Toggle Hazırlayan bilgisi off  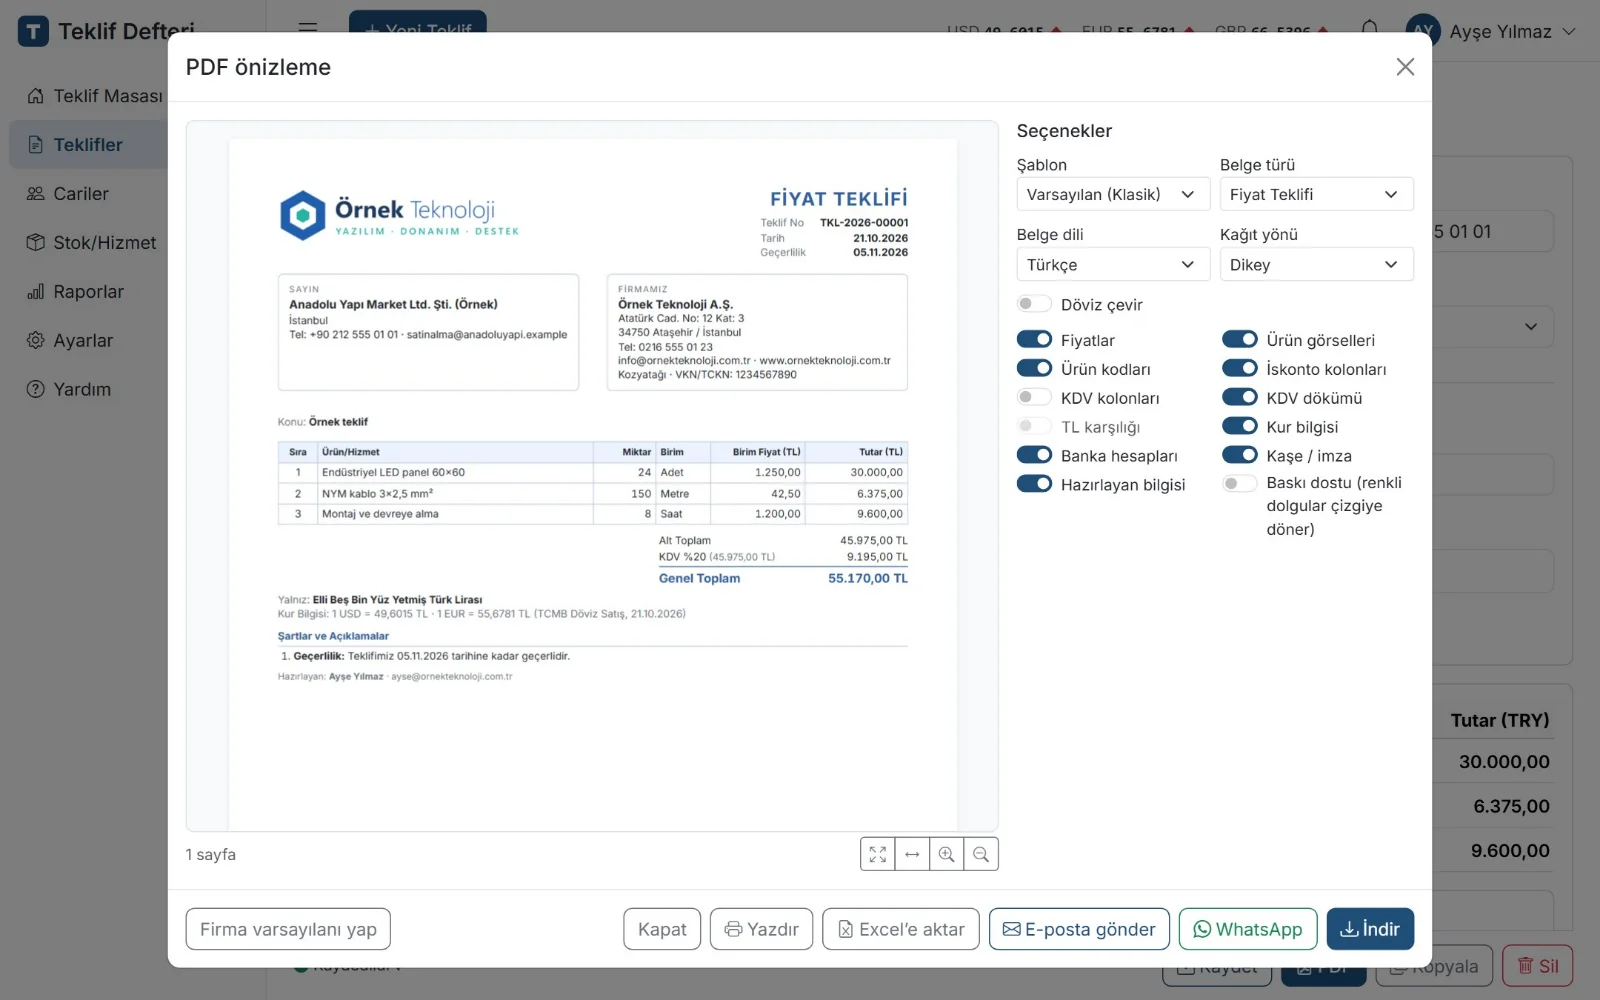(x=1034, y=485)
